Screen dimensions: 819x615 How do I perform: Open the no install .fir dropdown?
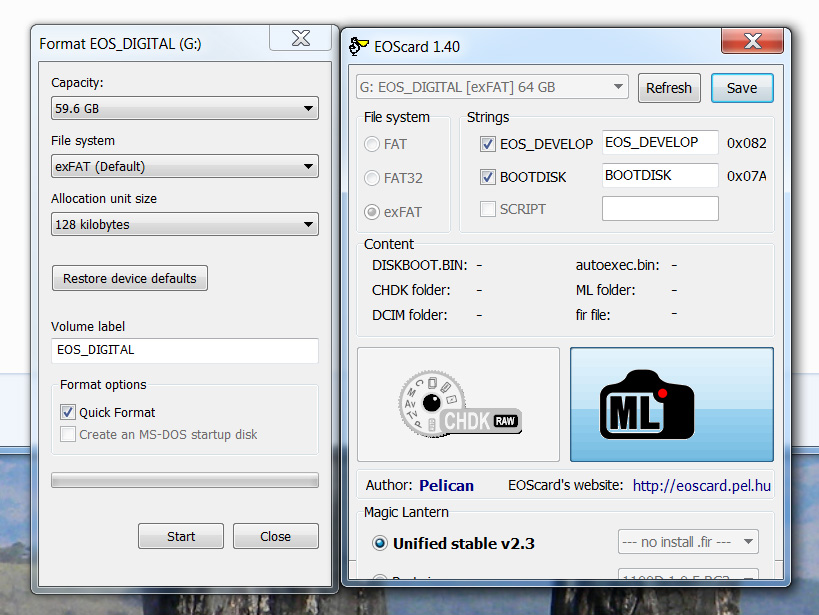pyautogui.click(x=688, y=542)
